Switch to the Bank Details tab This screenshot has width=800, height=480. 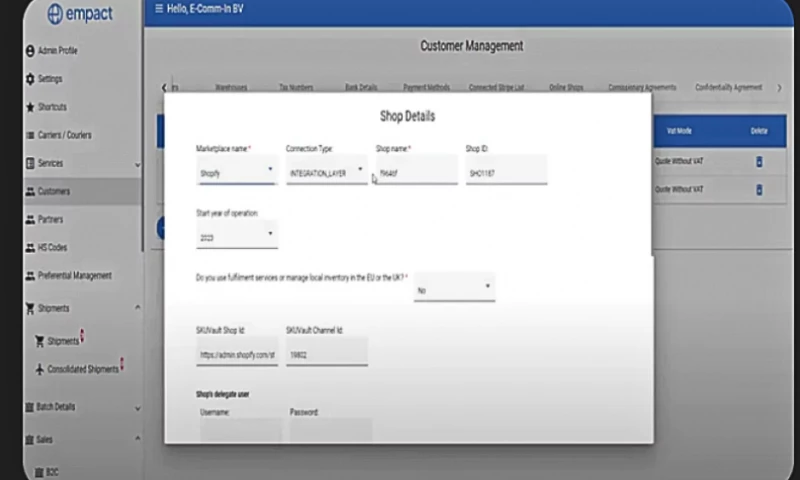(361, 87)
